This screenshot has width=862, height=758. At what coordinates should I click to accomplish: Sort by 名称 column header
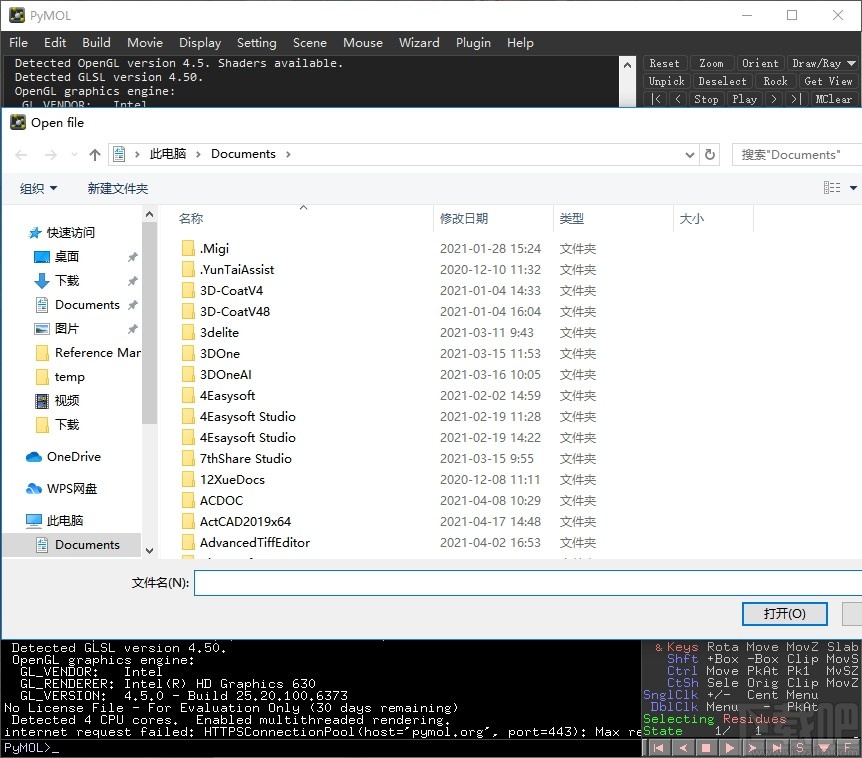click(191, 219)
